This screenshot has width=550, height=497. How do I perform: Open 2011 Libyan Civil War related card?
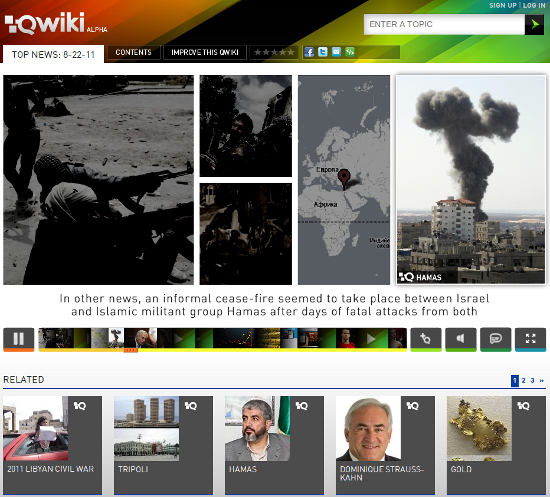point(53,445)
